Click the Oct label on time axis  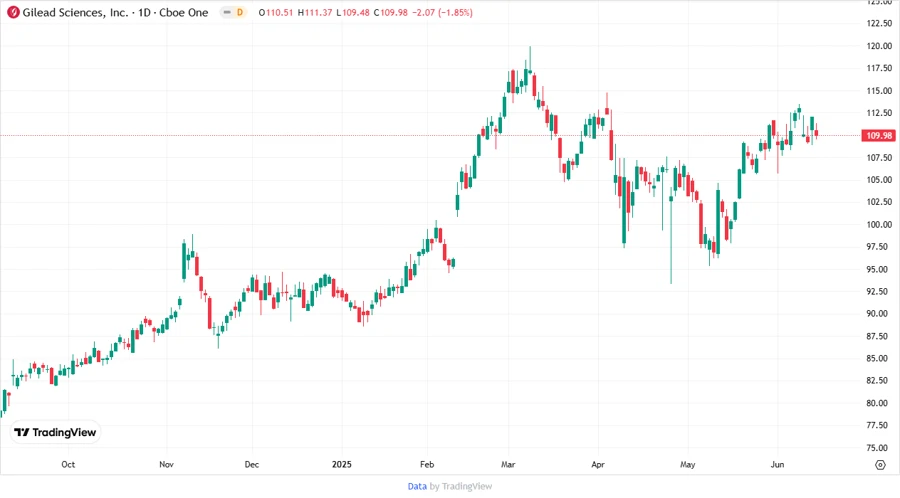pyautogui.click(x=68, y=465)
